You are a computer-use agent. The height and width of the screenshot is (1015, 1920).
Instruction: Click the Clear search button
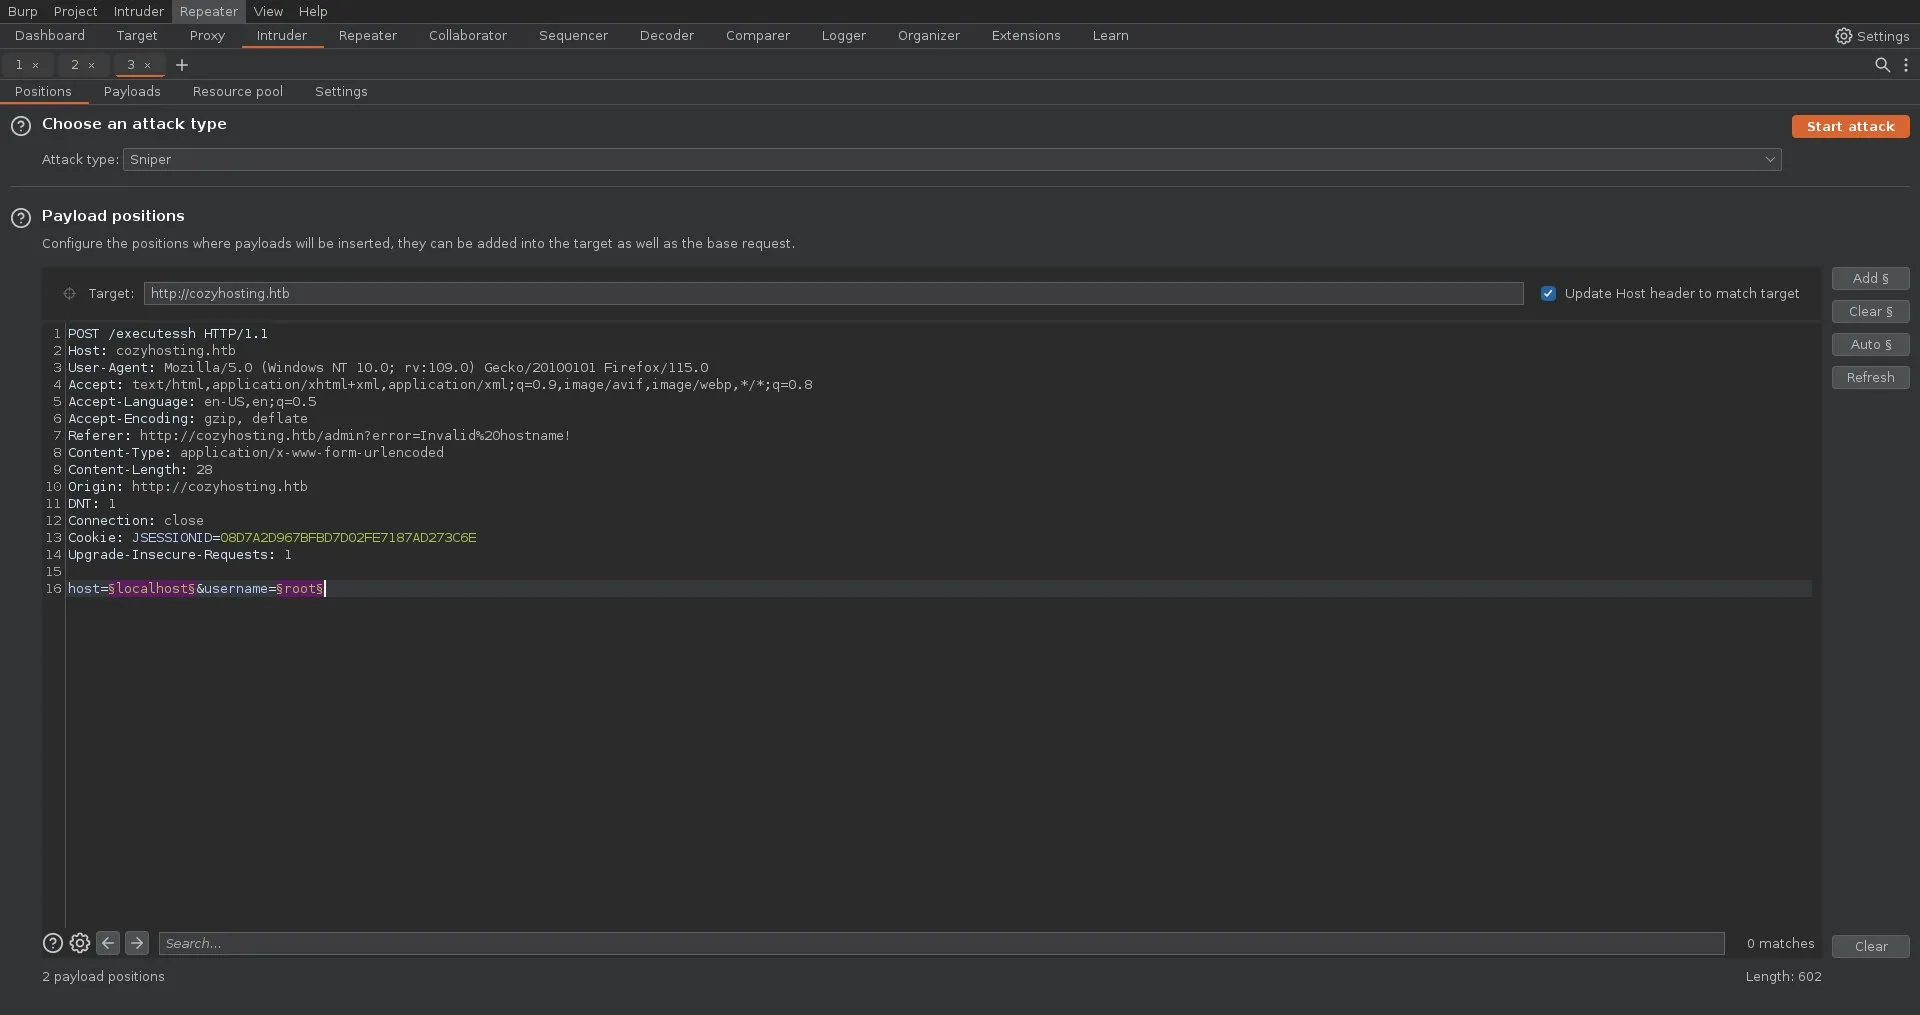(x=1870, y=946)
